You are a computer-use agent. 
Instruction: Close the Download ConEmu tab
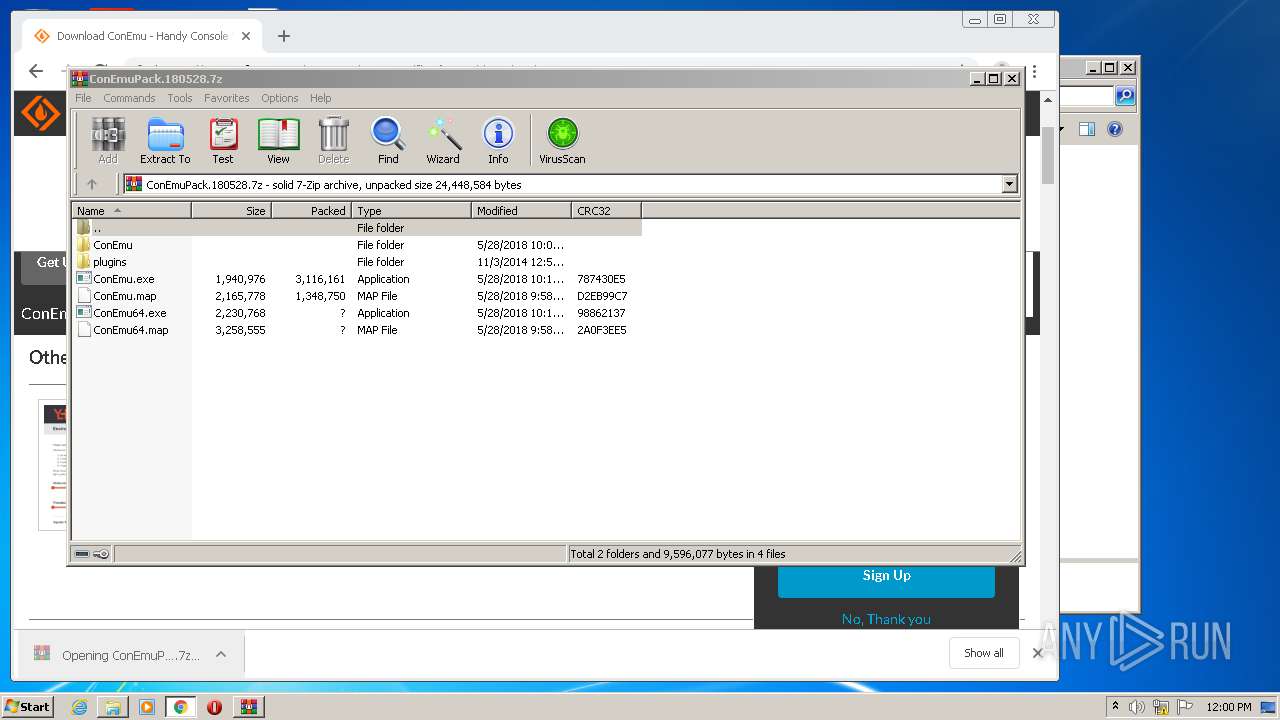point(246,36)
